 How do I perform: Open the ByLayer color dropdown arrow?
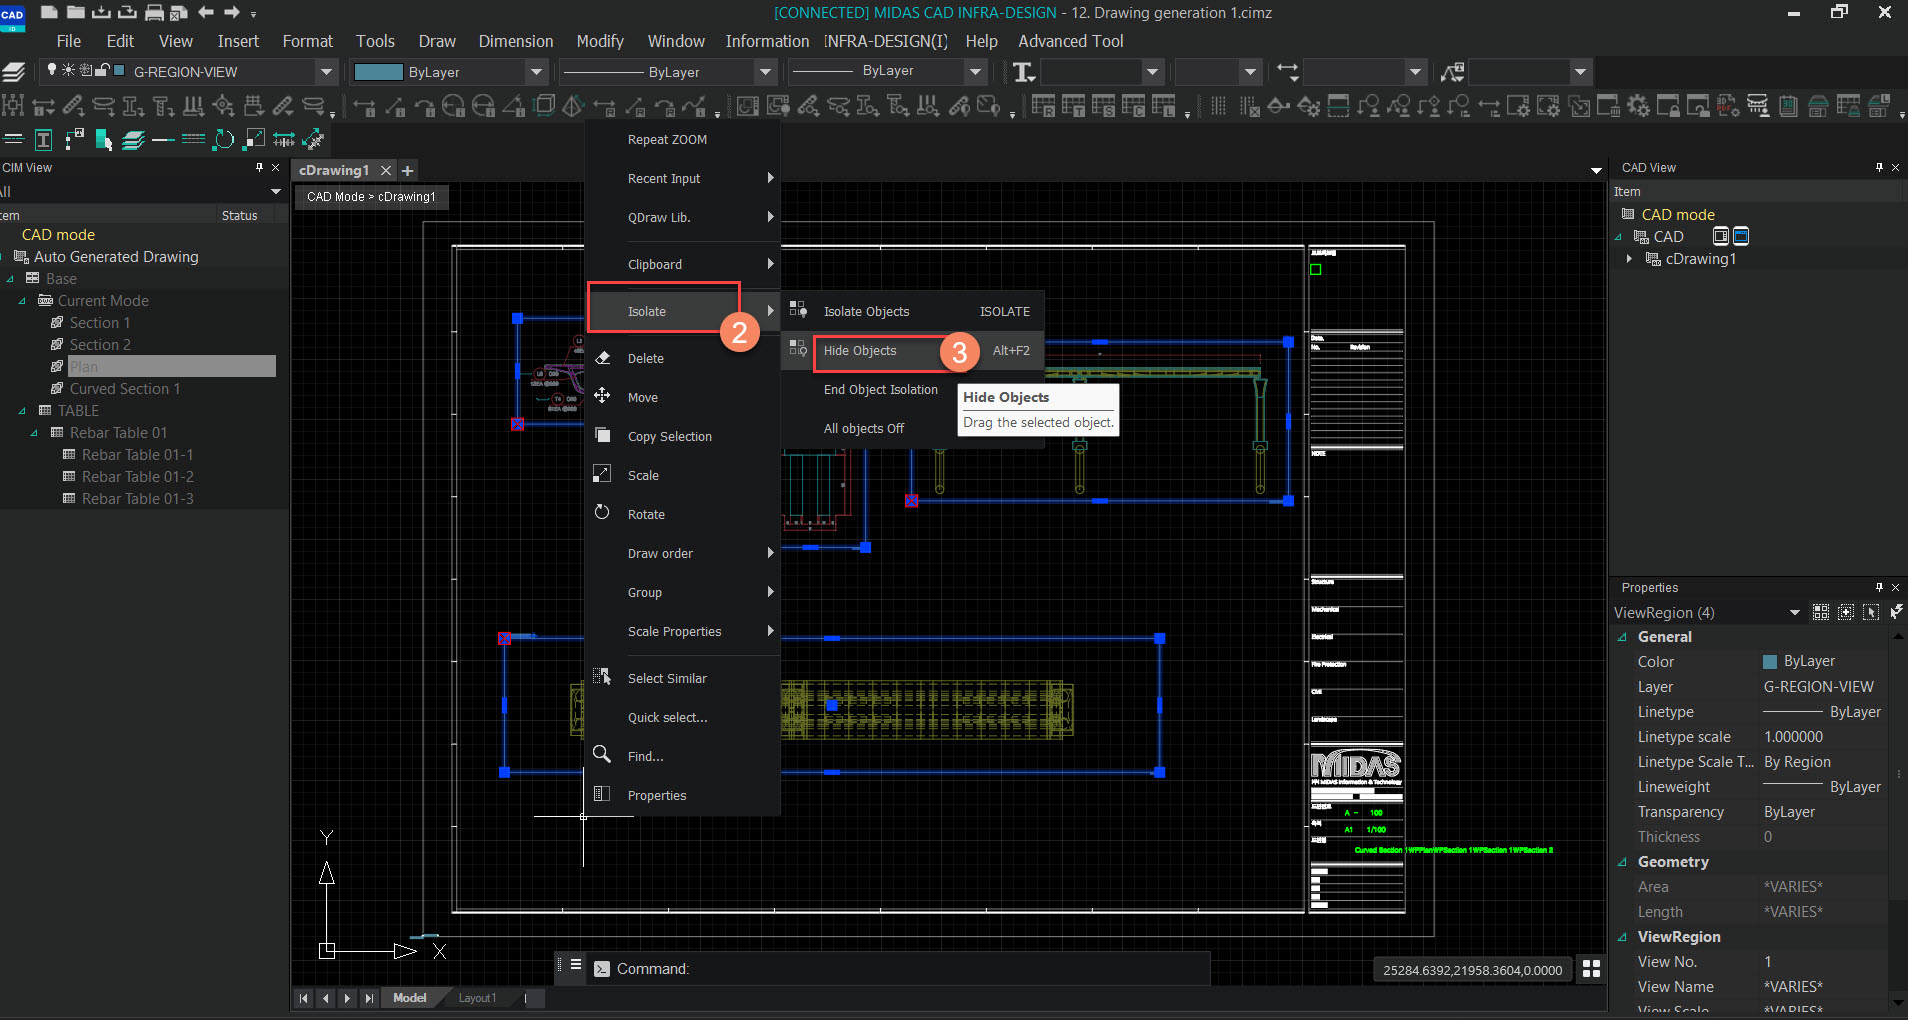pyautogui.click(x=537, y=72)
